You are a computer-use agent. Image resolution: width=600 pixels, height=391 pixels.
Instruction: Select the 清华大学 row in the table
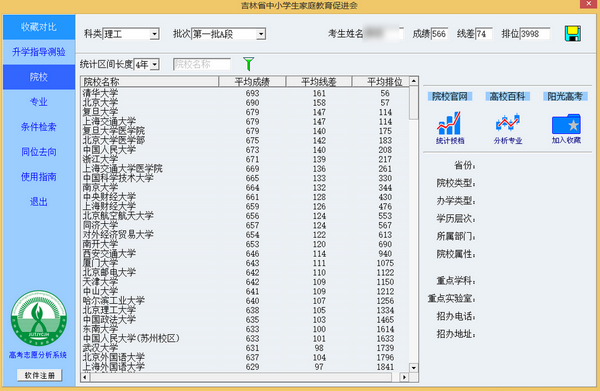(245, 93)
